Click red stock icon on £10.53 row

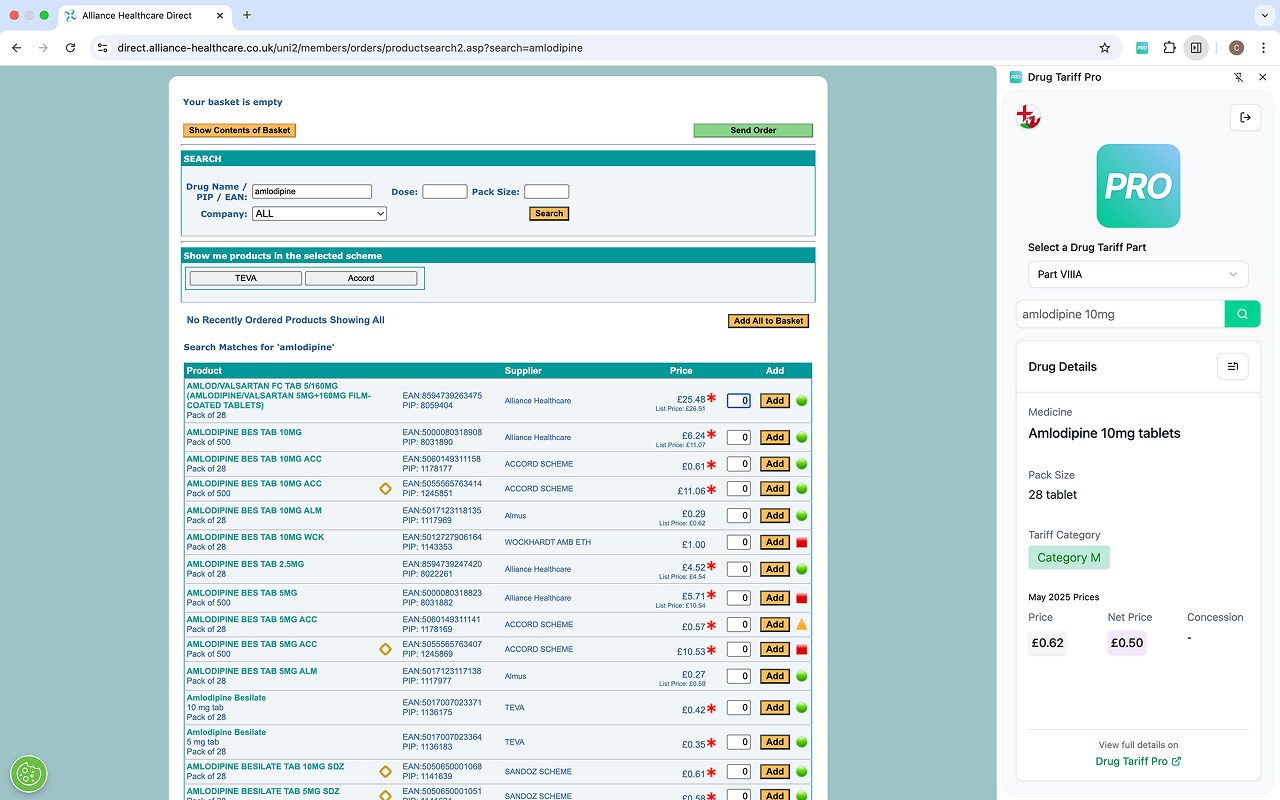801,649
